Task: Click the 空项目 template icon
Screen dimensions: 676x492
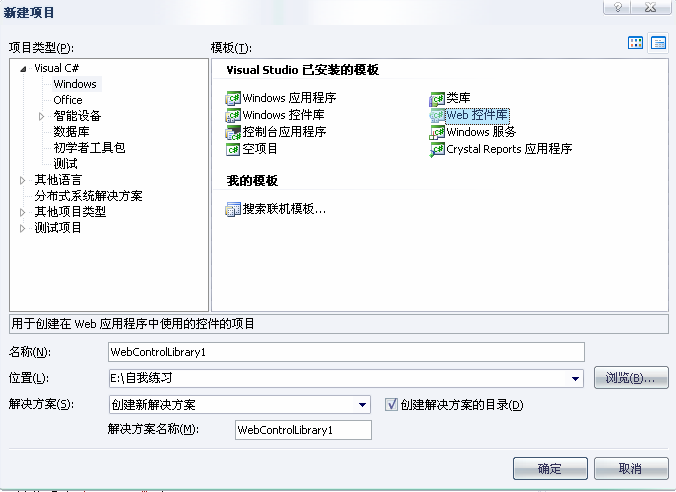Action: (x=233, y=149)
